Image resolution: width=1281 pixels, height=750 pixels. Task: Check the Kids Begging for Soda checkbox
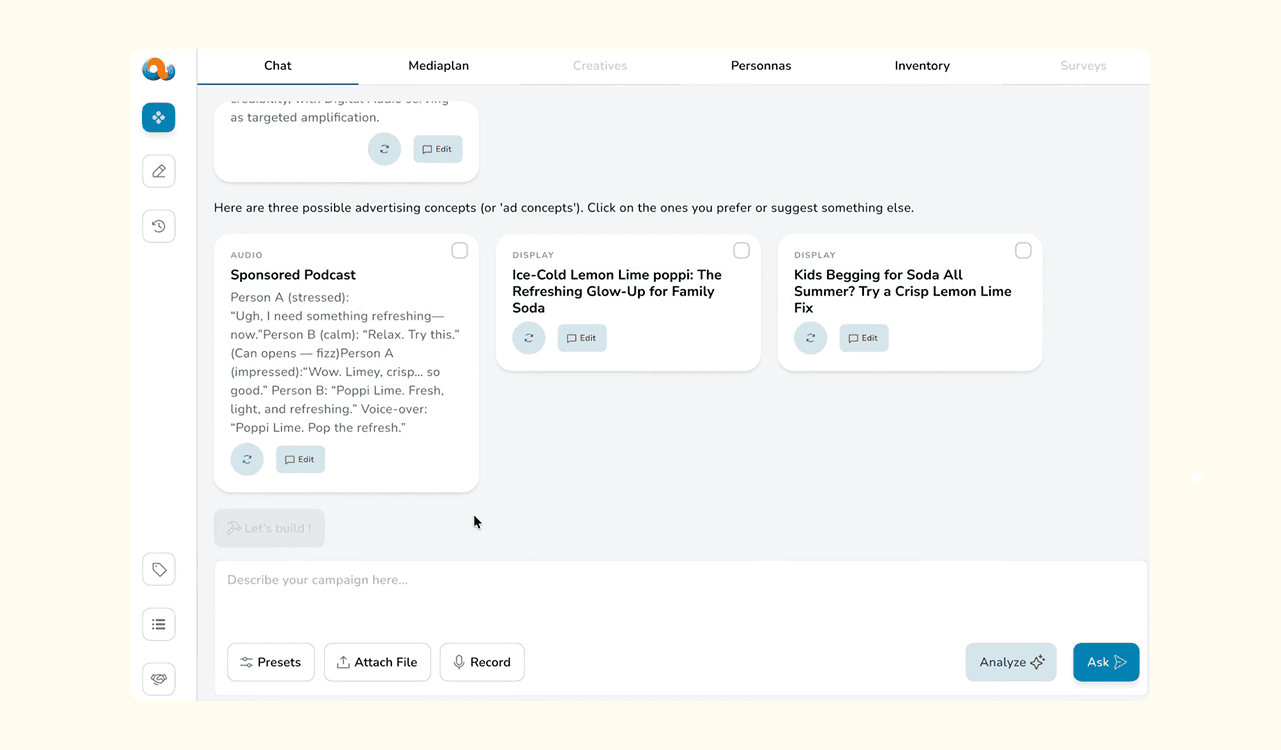[x=1024, y=251]
